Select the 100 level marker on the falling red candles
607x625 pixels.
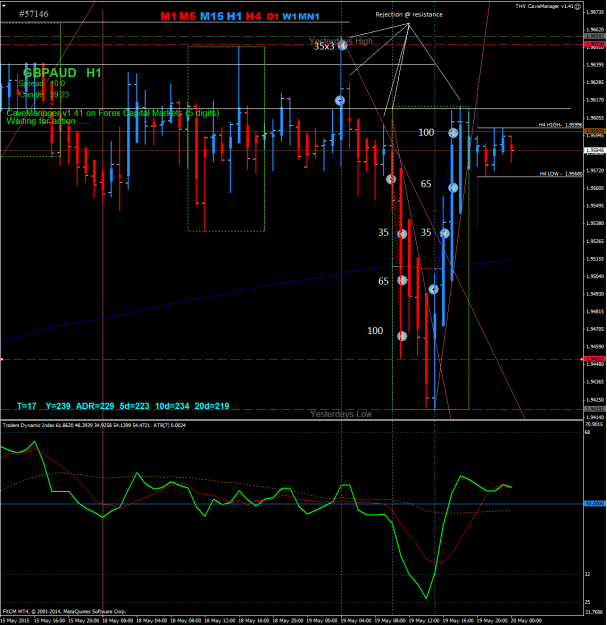click(x=402, y=336)
